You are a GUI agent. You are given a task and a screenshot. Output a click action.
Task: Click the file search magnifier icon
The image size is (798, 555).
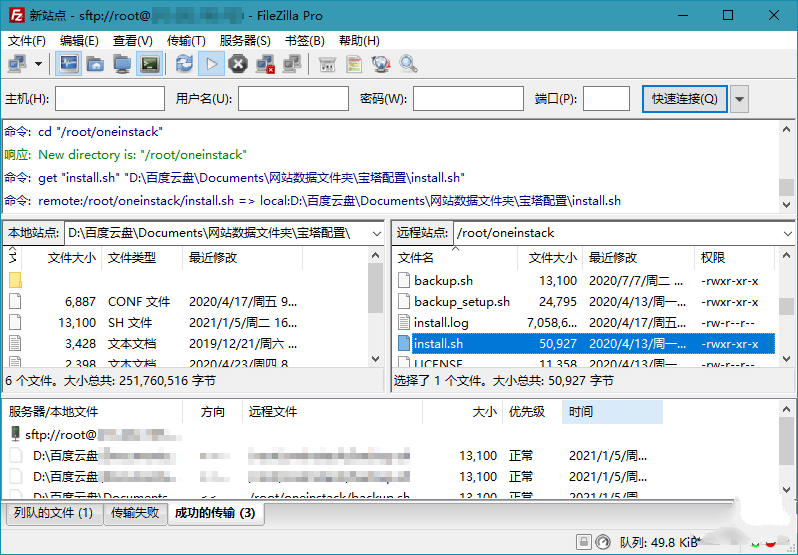pyautogui.click(x=408, y=64)
